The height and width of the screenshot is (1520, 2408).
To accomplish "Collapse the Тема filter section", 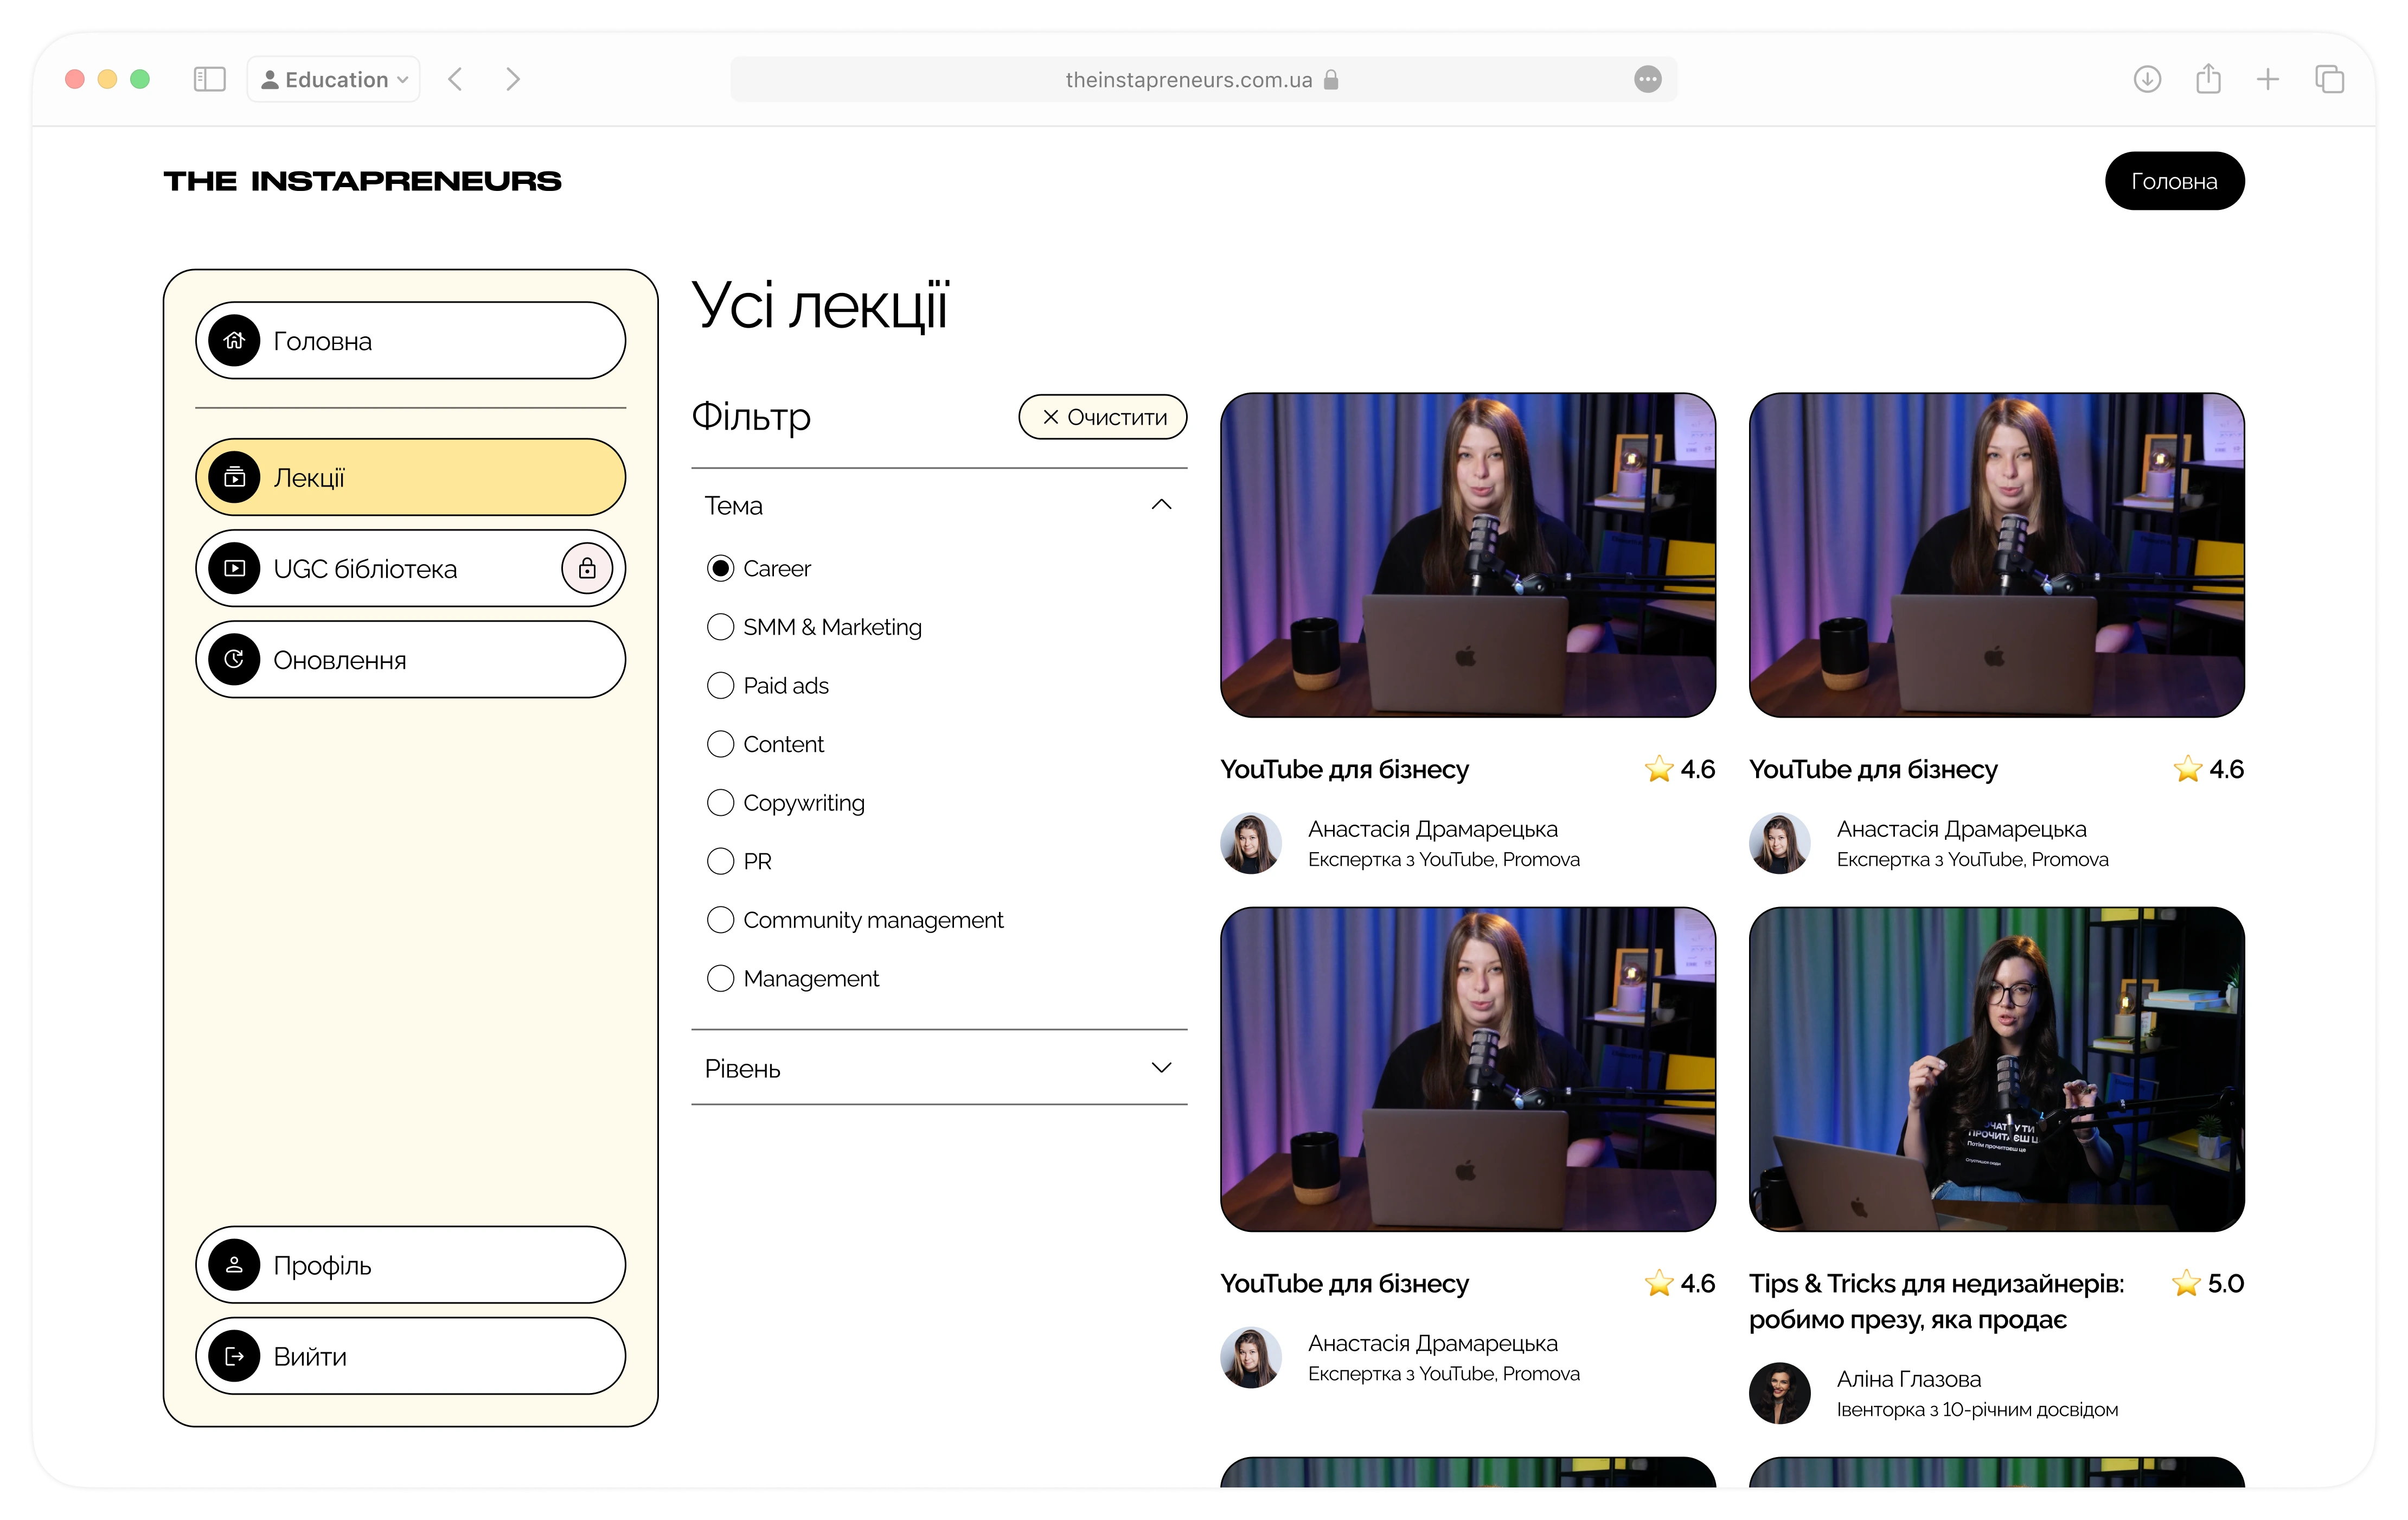I will click(x=1161, y=505).
